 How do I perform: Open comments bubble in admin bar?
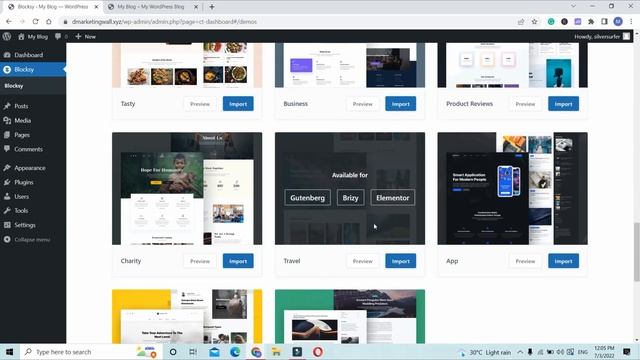[x=61, y=36]
